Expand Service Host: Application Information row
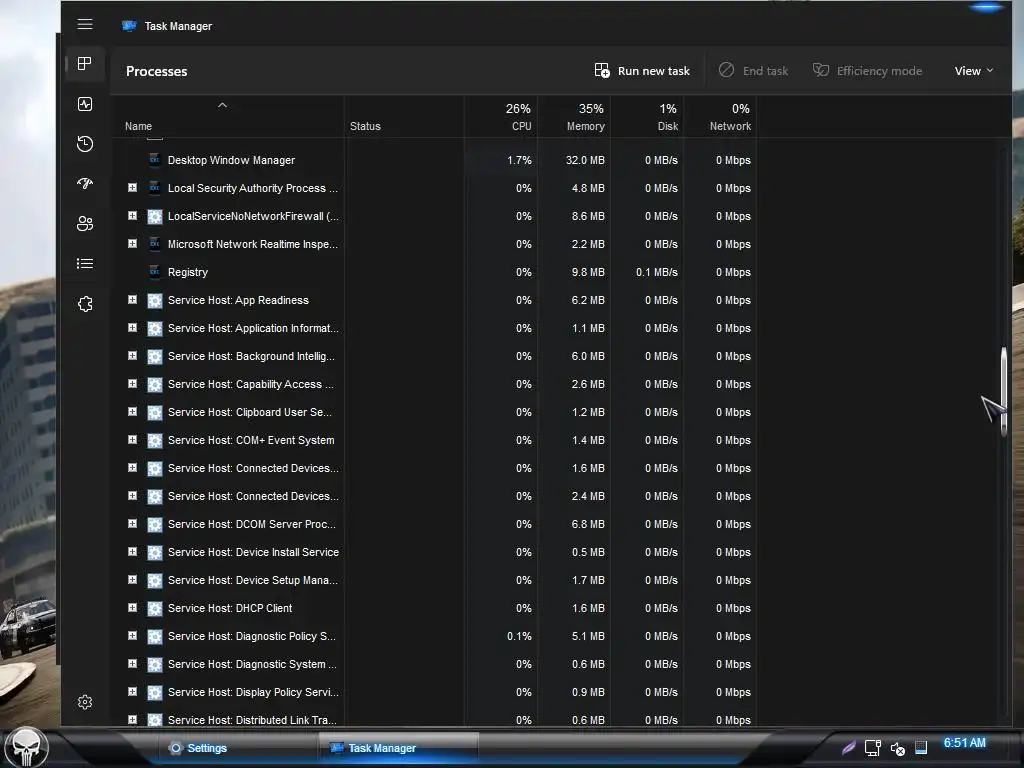This screenshot has width=1024, height=768. click(x=133, y=328)
